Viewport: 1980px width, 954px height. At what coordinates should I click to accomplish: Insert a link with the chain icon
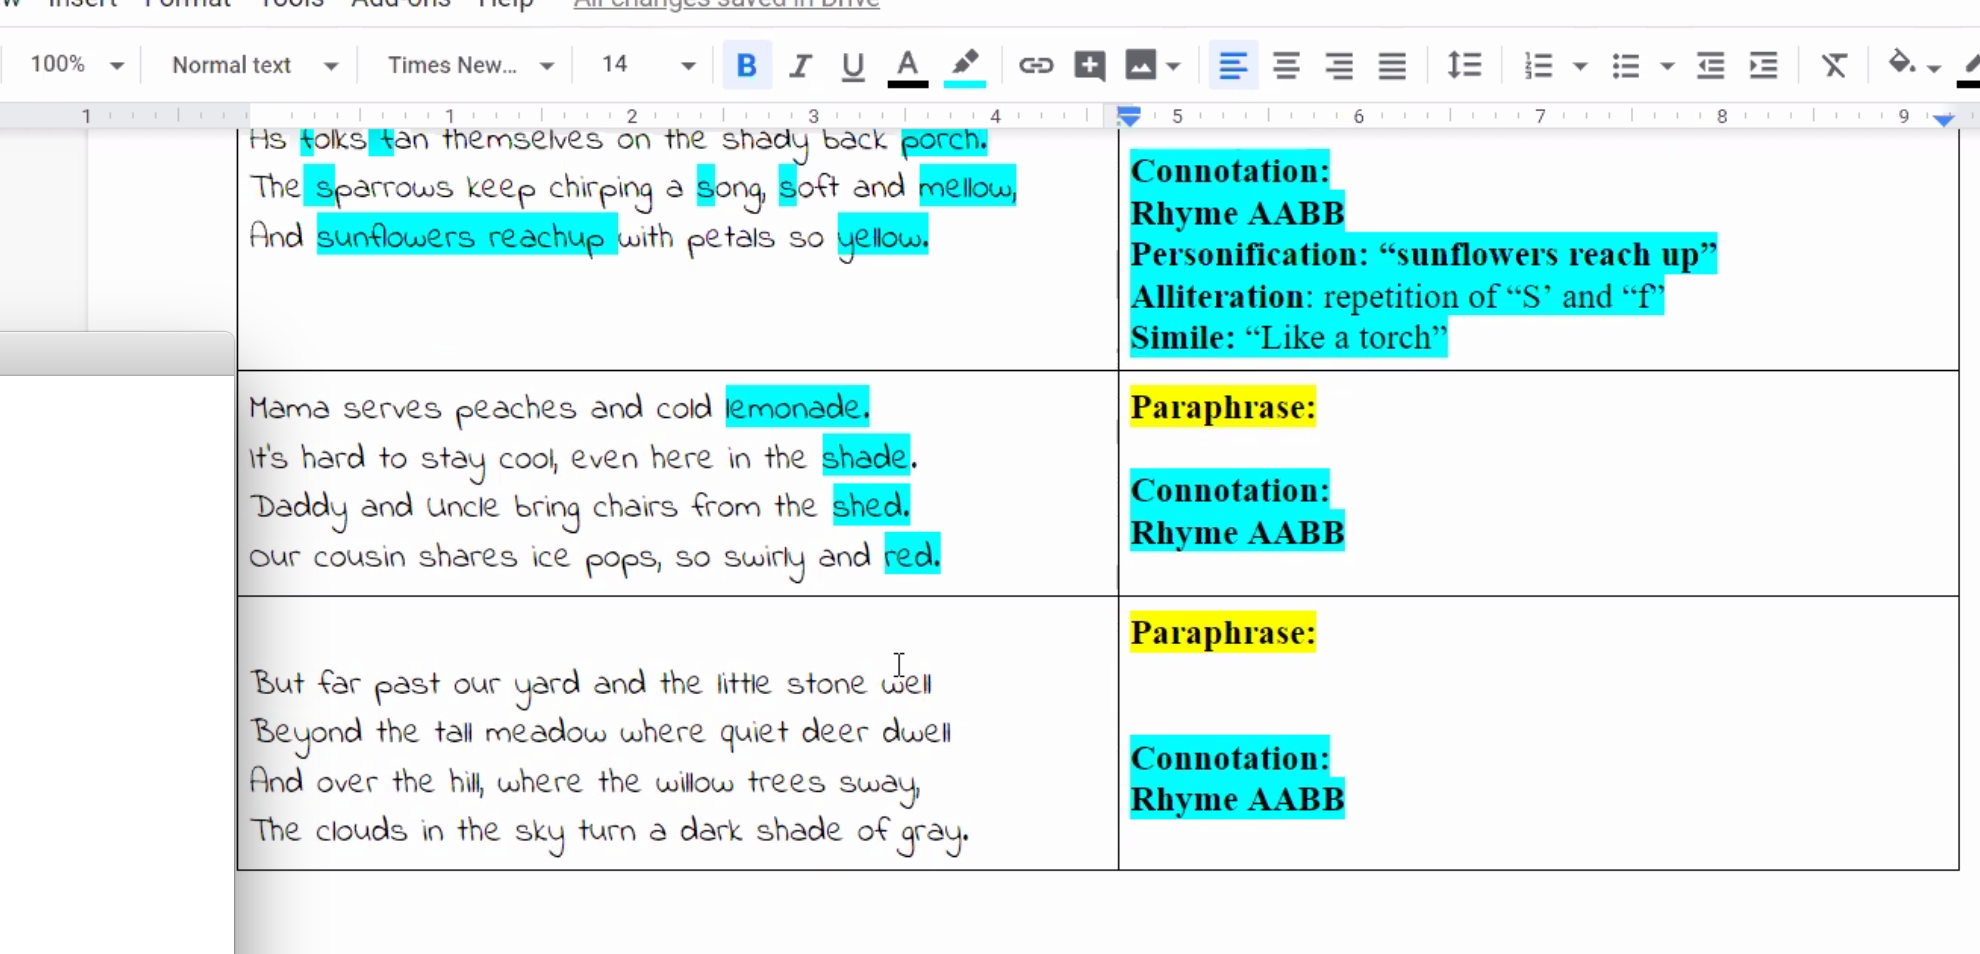coord(1036,66)
